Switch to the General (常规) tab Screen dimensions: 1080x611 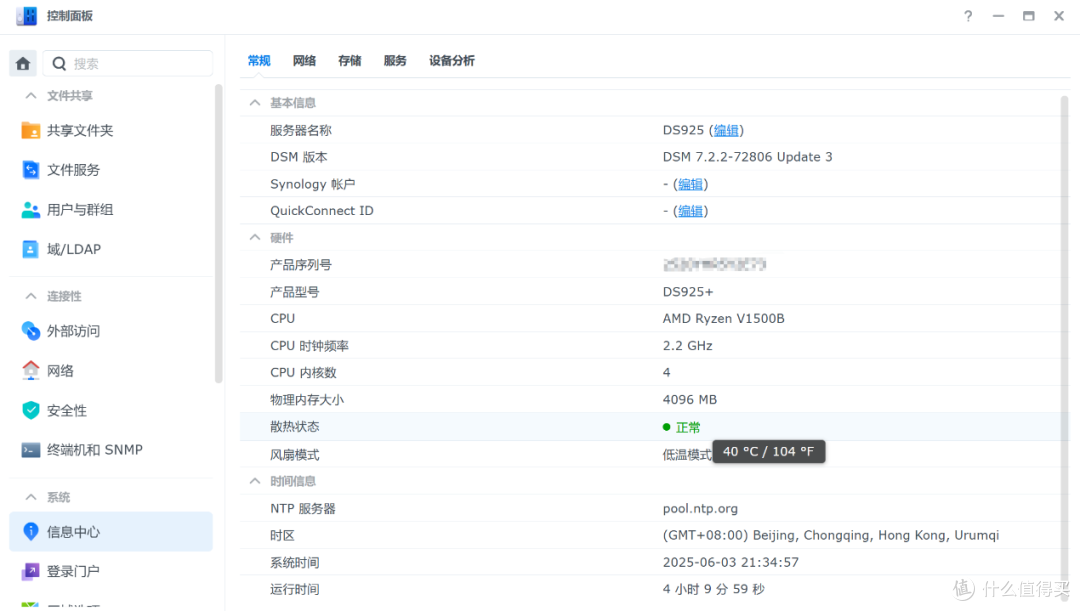(259, 61)
